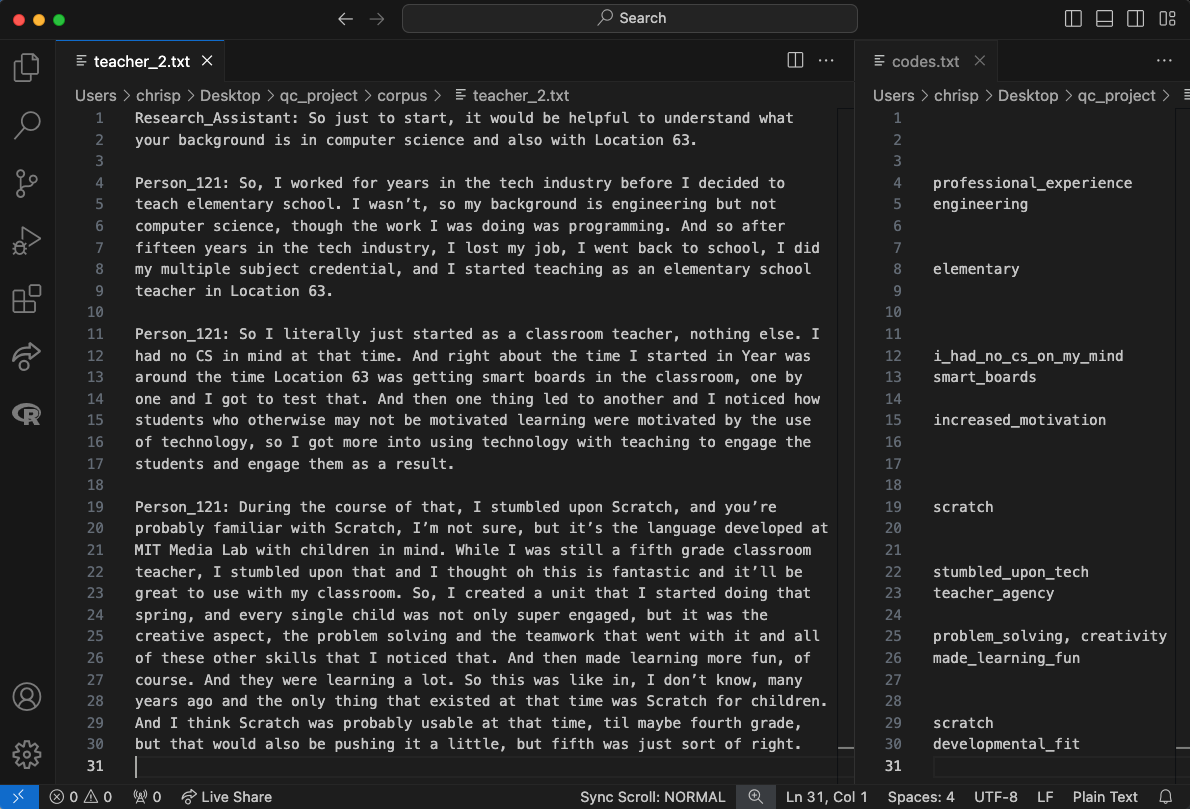The height and width of the screenshot is (809, 1190).
Task: Open the R extension view
Action: [27, 414]
